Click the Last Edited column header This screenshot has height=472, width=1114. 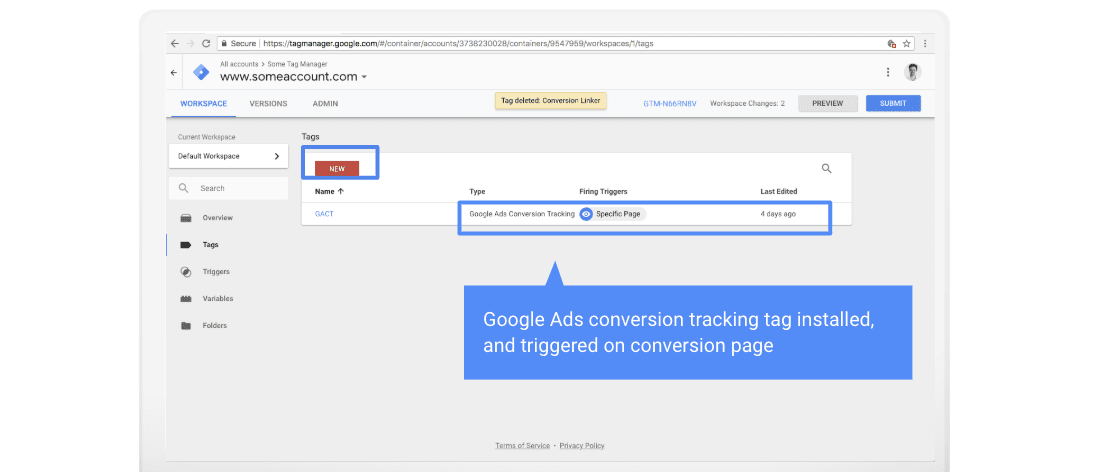pyautogui.click(x=779, y=191)
